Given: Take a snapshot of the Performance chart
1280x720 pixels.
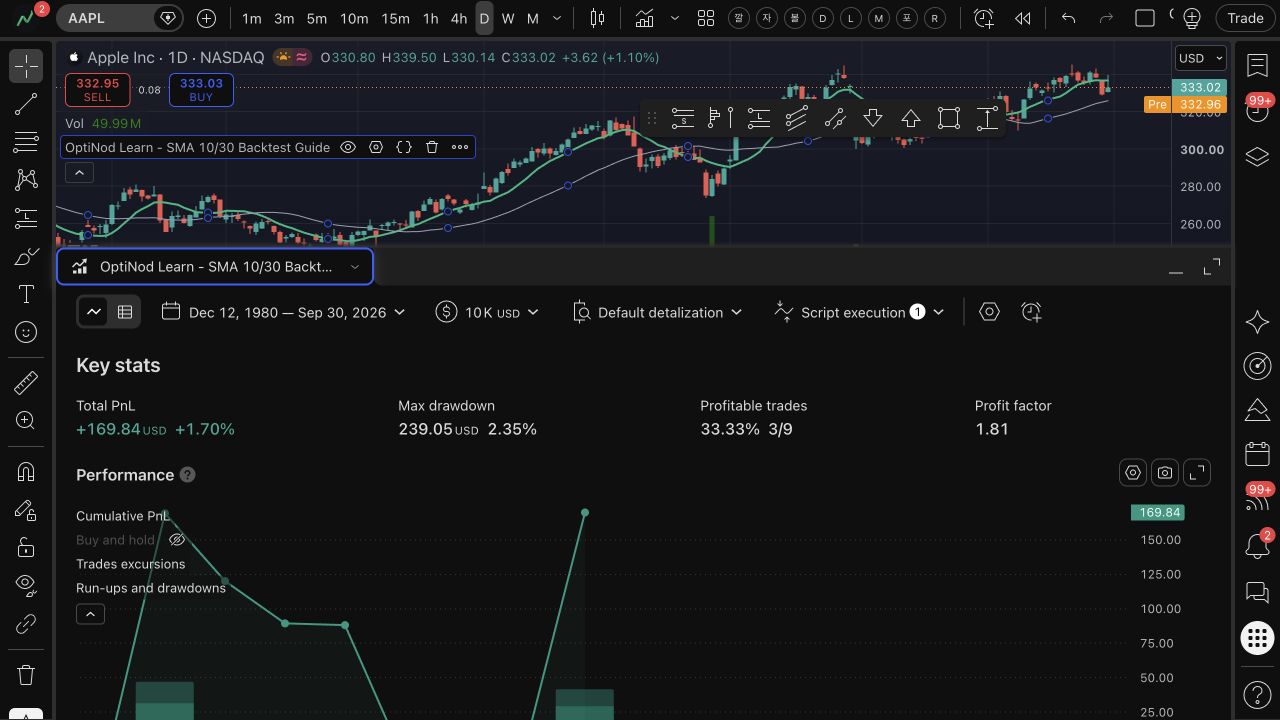Looking at the screenshot, I should (x=1165, y=473).
